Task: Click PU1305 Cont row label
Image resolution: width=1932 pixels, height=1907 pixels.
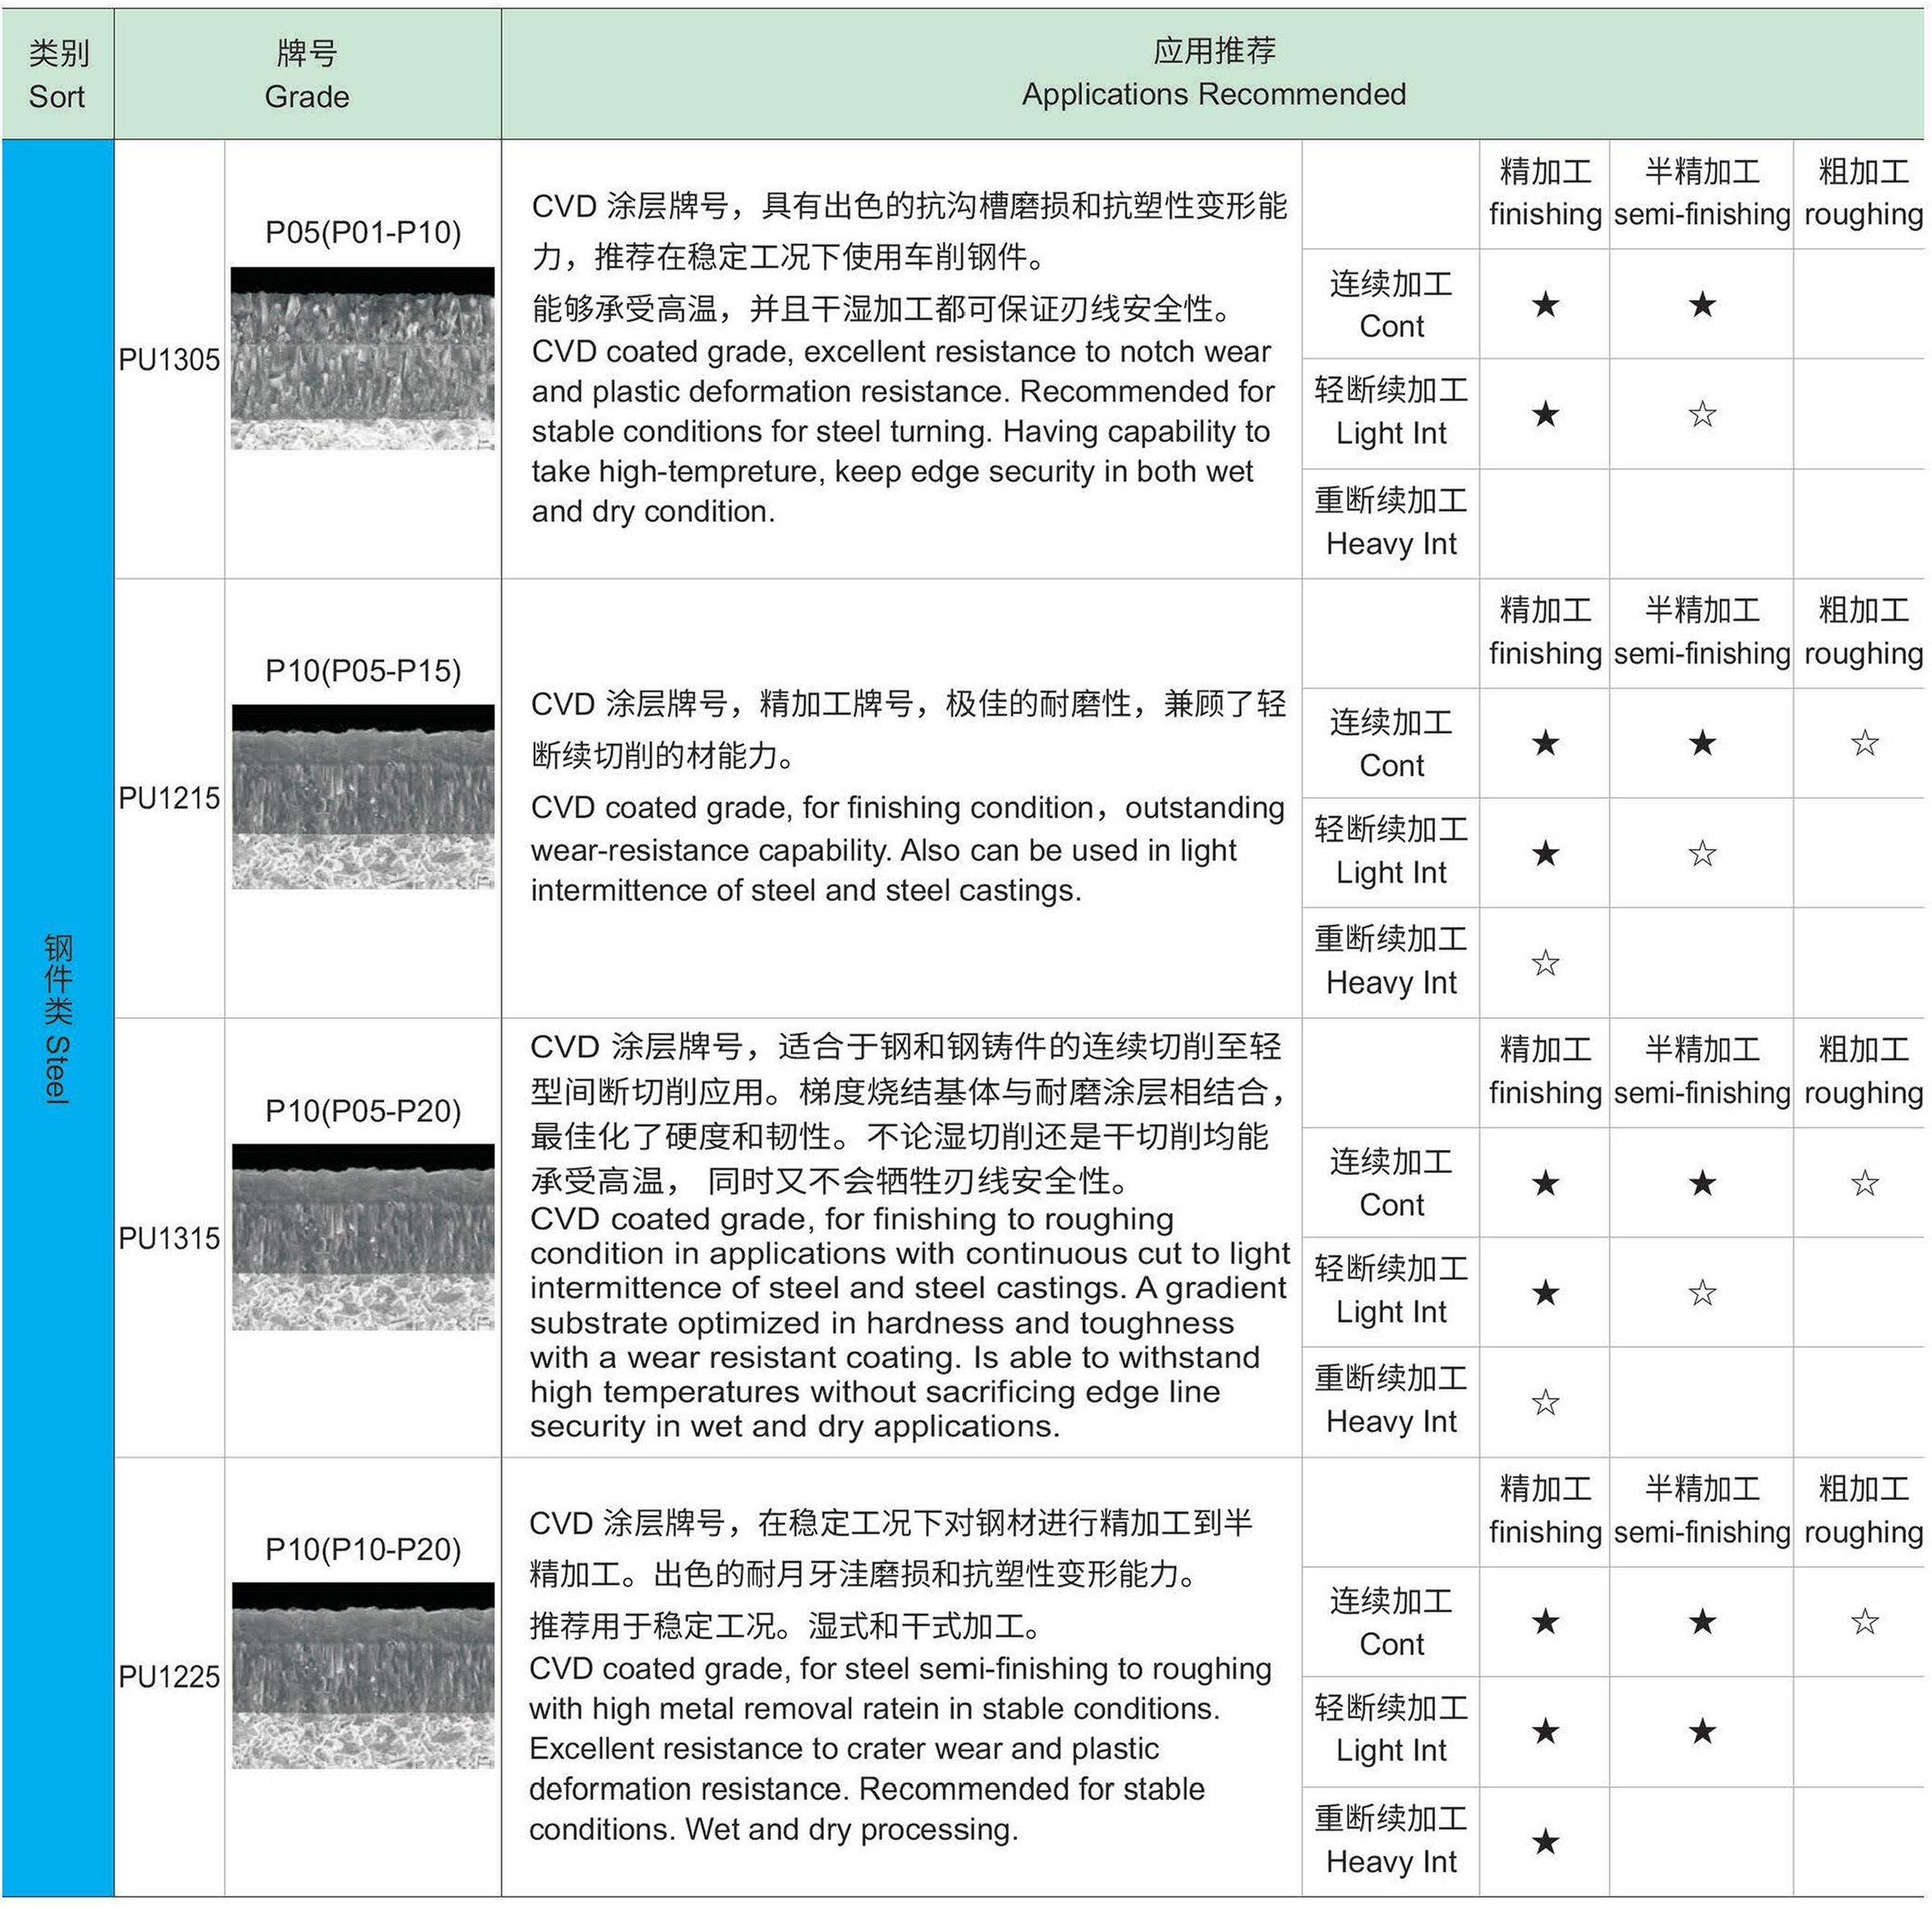Action: 1391,304
